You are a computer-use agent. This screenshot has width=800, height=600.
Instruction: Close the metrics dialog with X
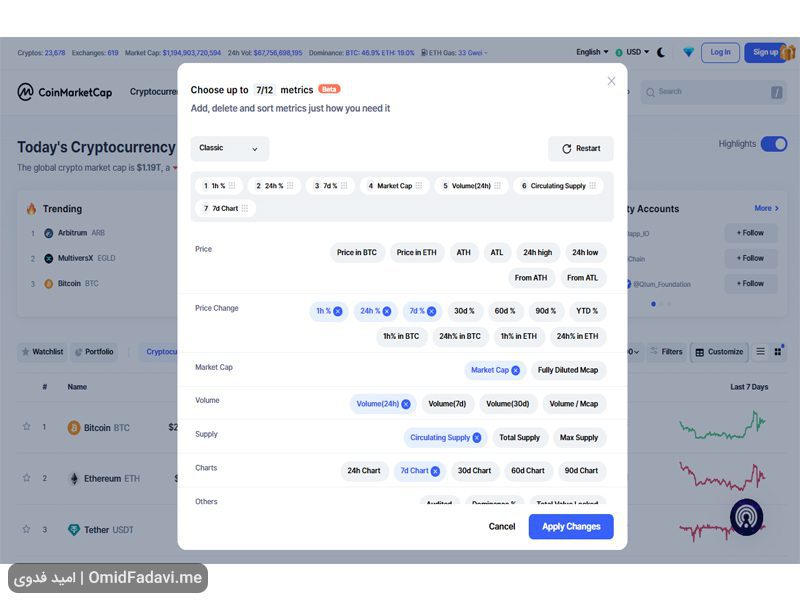[x=611, y=81]
